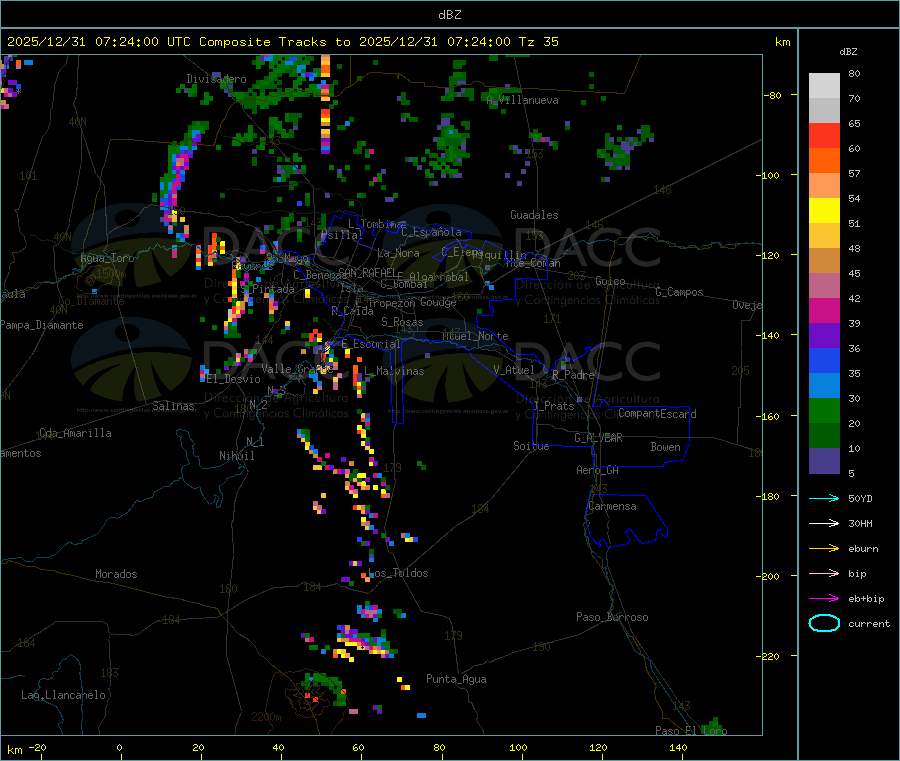Click the 'Los_Toldos' map label

pos(398,573)
